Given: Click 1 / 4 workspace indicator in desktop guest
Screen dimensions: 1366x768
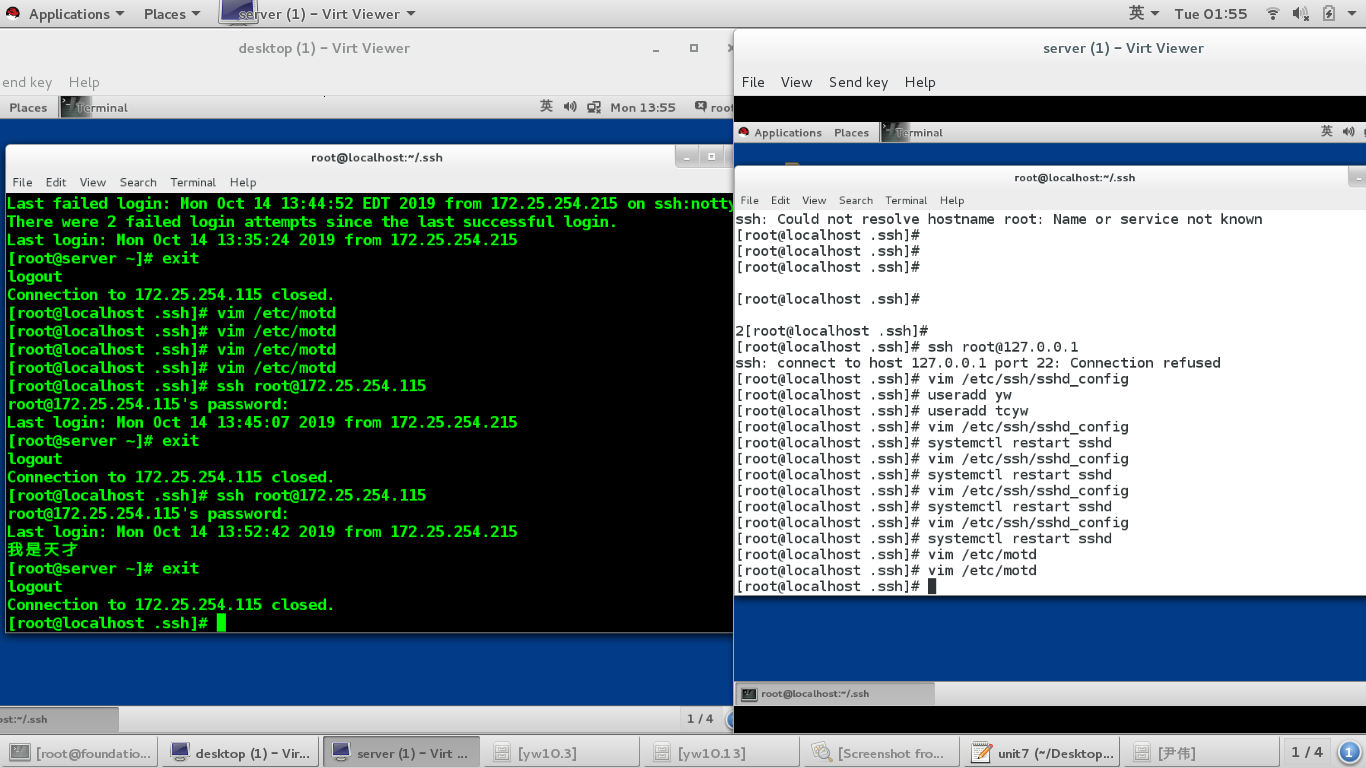Looking at the screenshot, I should pyautogui.click(x=700, y=718).
